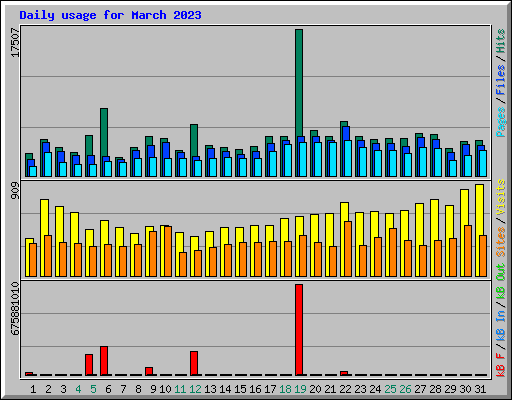Click the 17507 hits axis value
This screenshot has width=512, height=400.
click(16, 43)
